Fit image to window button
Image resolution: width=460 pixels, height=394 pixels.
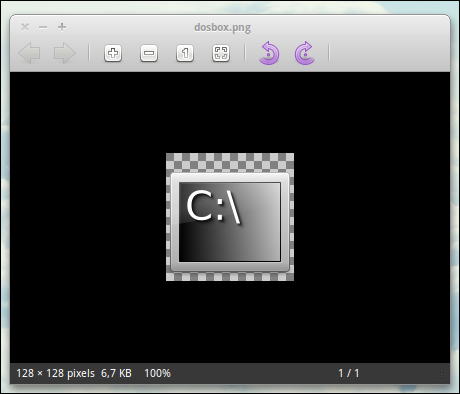221,53
